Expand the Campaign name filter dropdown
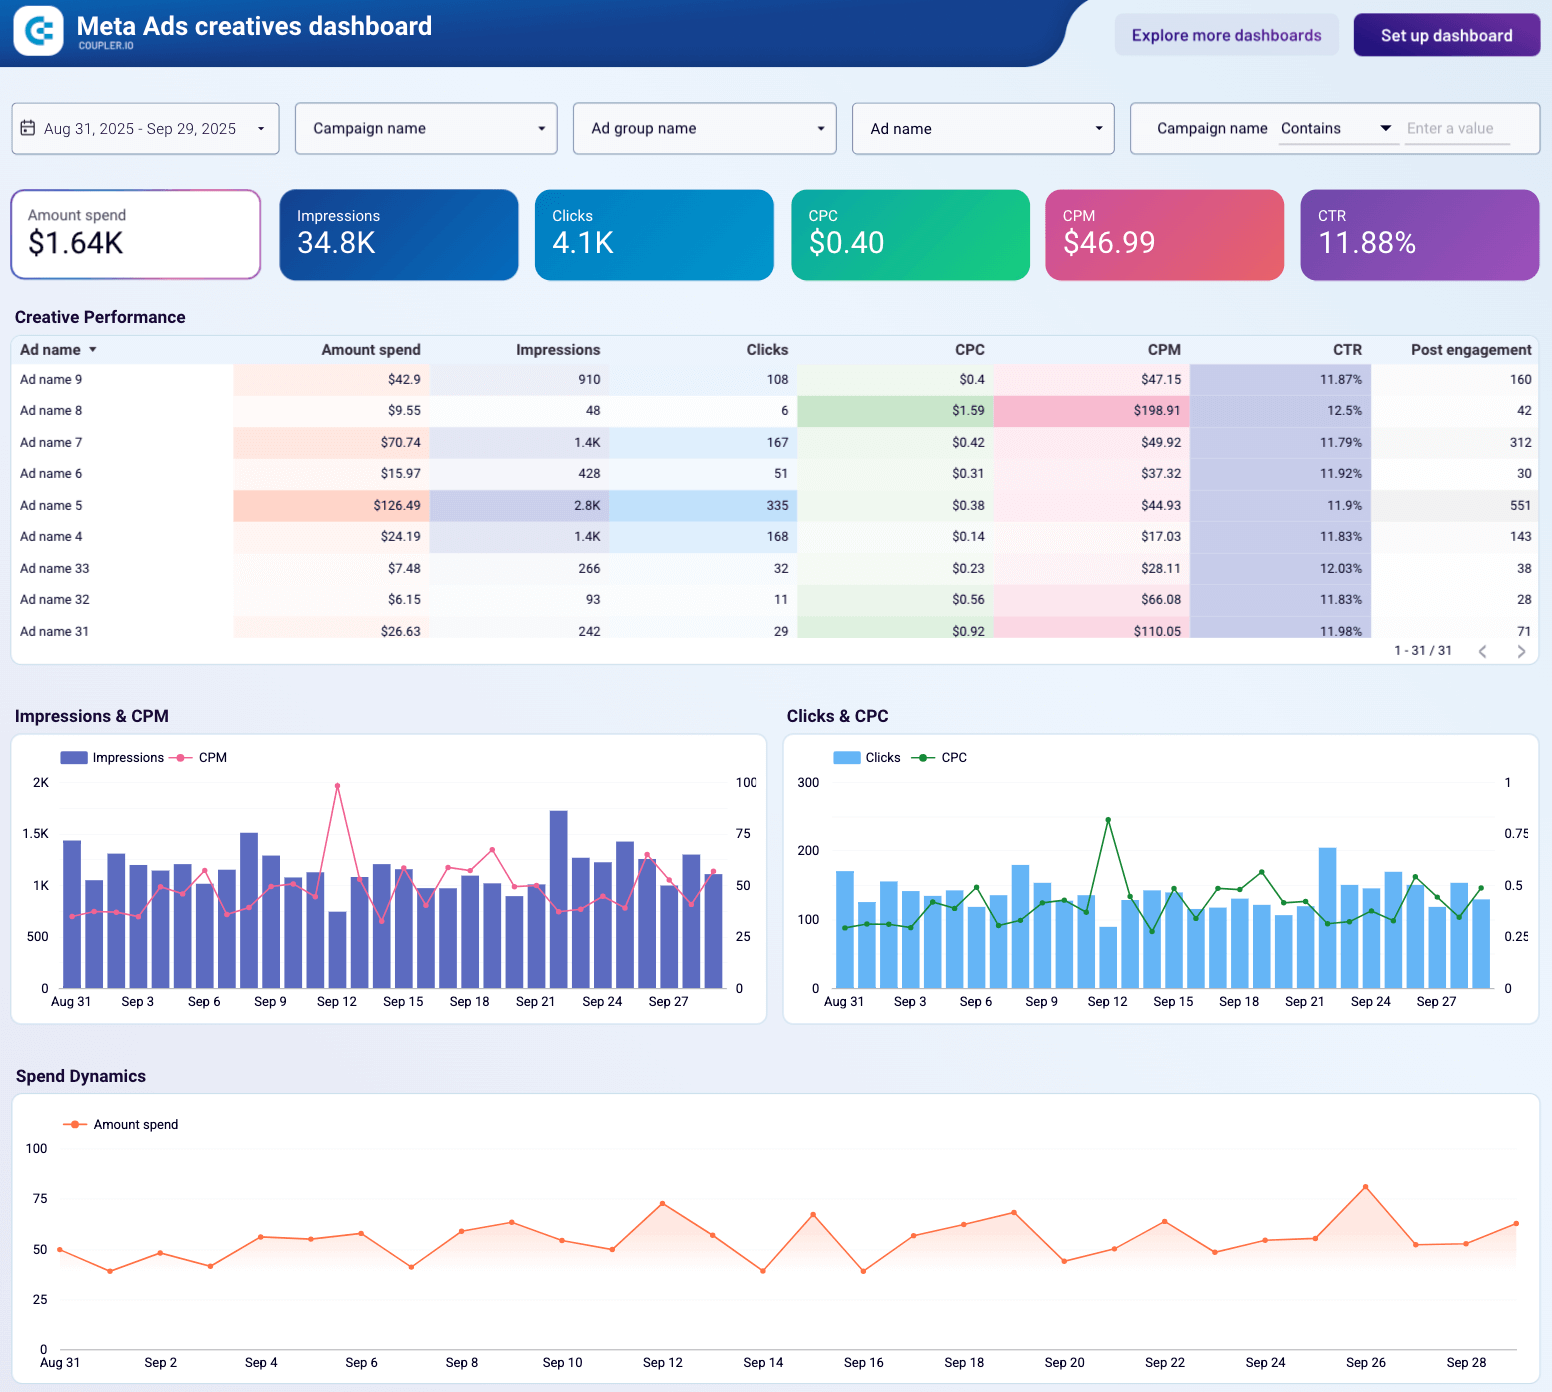1552x1392 pixels. [x=426, y=129]
